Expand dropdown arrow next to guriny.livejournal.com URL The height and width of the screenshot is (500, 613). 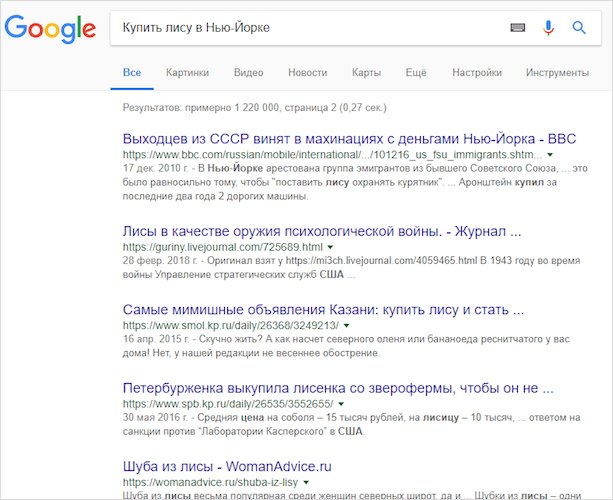(330, 247)
